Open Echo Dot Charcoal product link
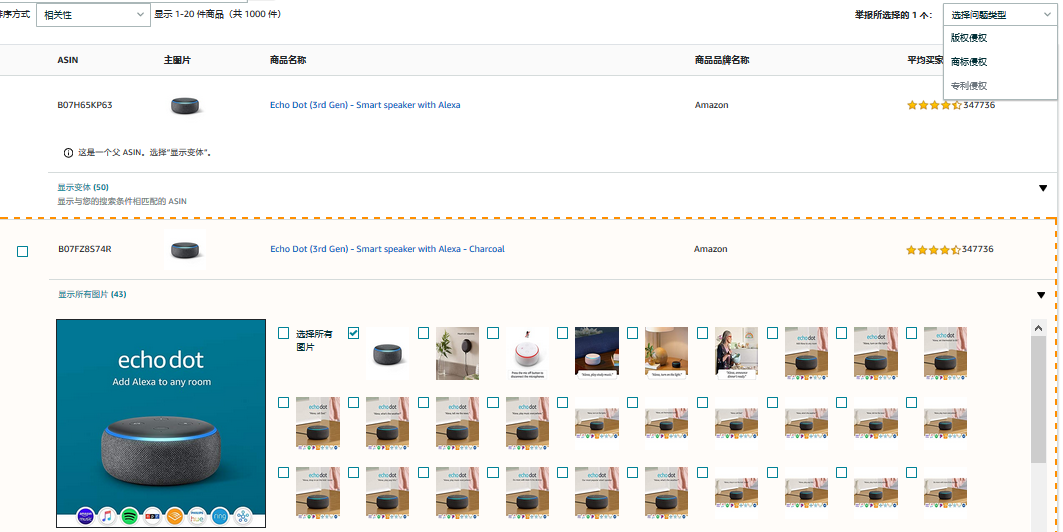Screen dimensions: 1063x532 (x=387, y=249)
